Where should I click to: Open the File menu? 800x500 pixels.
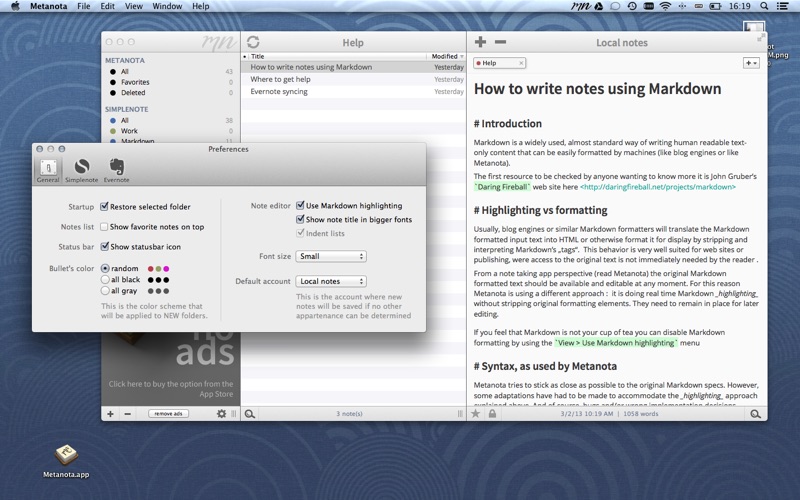pyautogui.click(x=84, y=6)
